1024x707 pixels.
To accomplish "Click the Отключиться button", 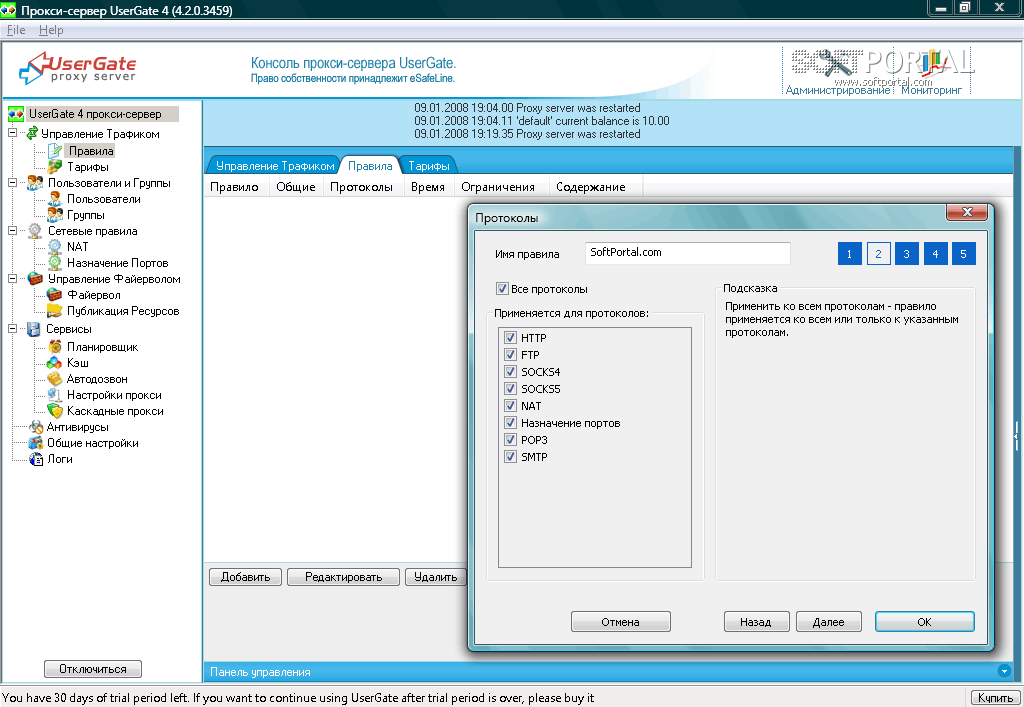I will click(93, 669).
